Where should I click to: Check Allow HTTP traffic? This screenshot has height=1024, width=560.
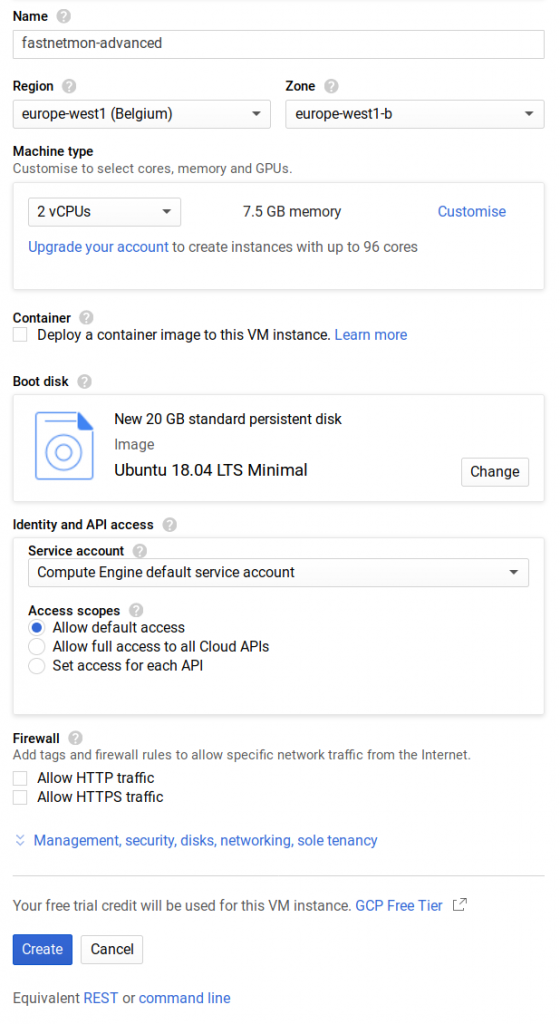pyautogui.click(x=20, y=778)
